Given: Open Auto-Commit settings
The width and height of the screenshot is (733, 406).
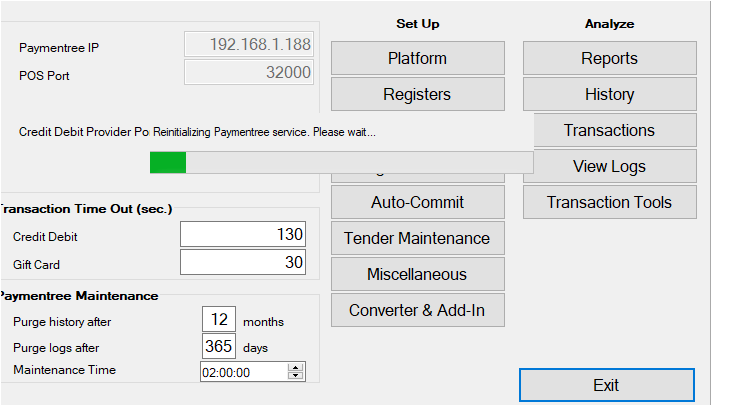Looking at the screenshot, I should [x=417, y=202].
